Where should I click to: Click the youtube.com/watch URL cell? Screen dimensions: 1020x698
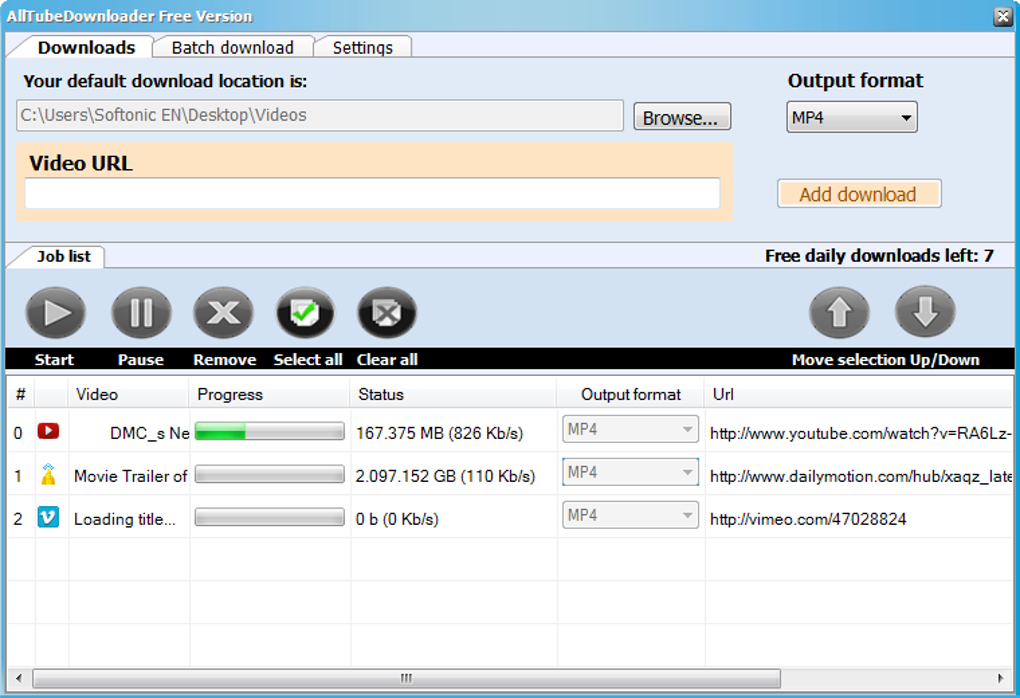click(x=860, y=433)
